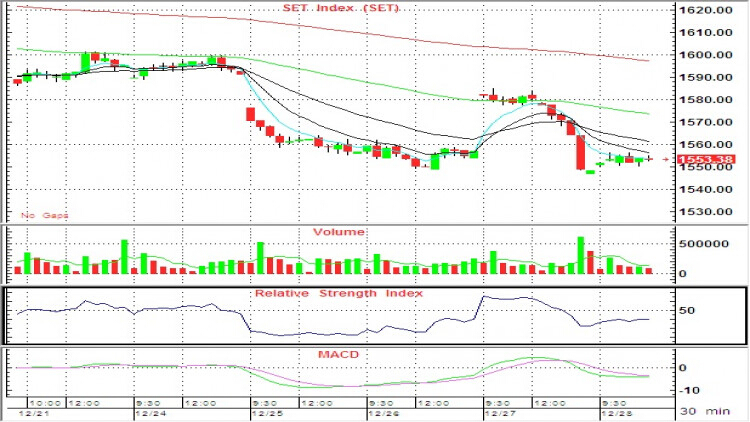Click the 1540.00 price axis label
Screen dimensions: 750x422
[706, 189]
